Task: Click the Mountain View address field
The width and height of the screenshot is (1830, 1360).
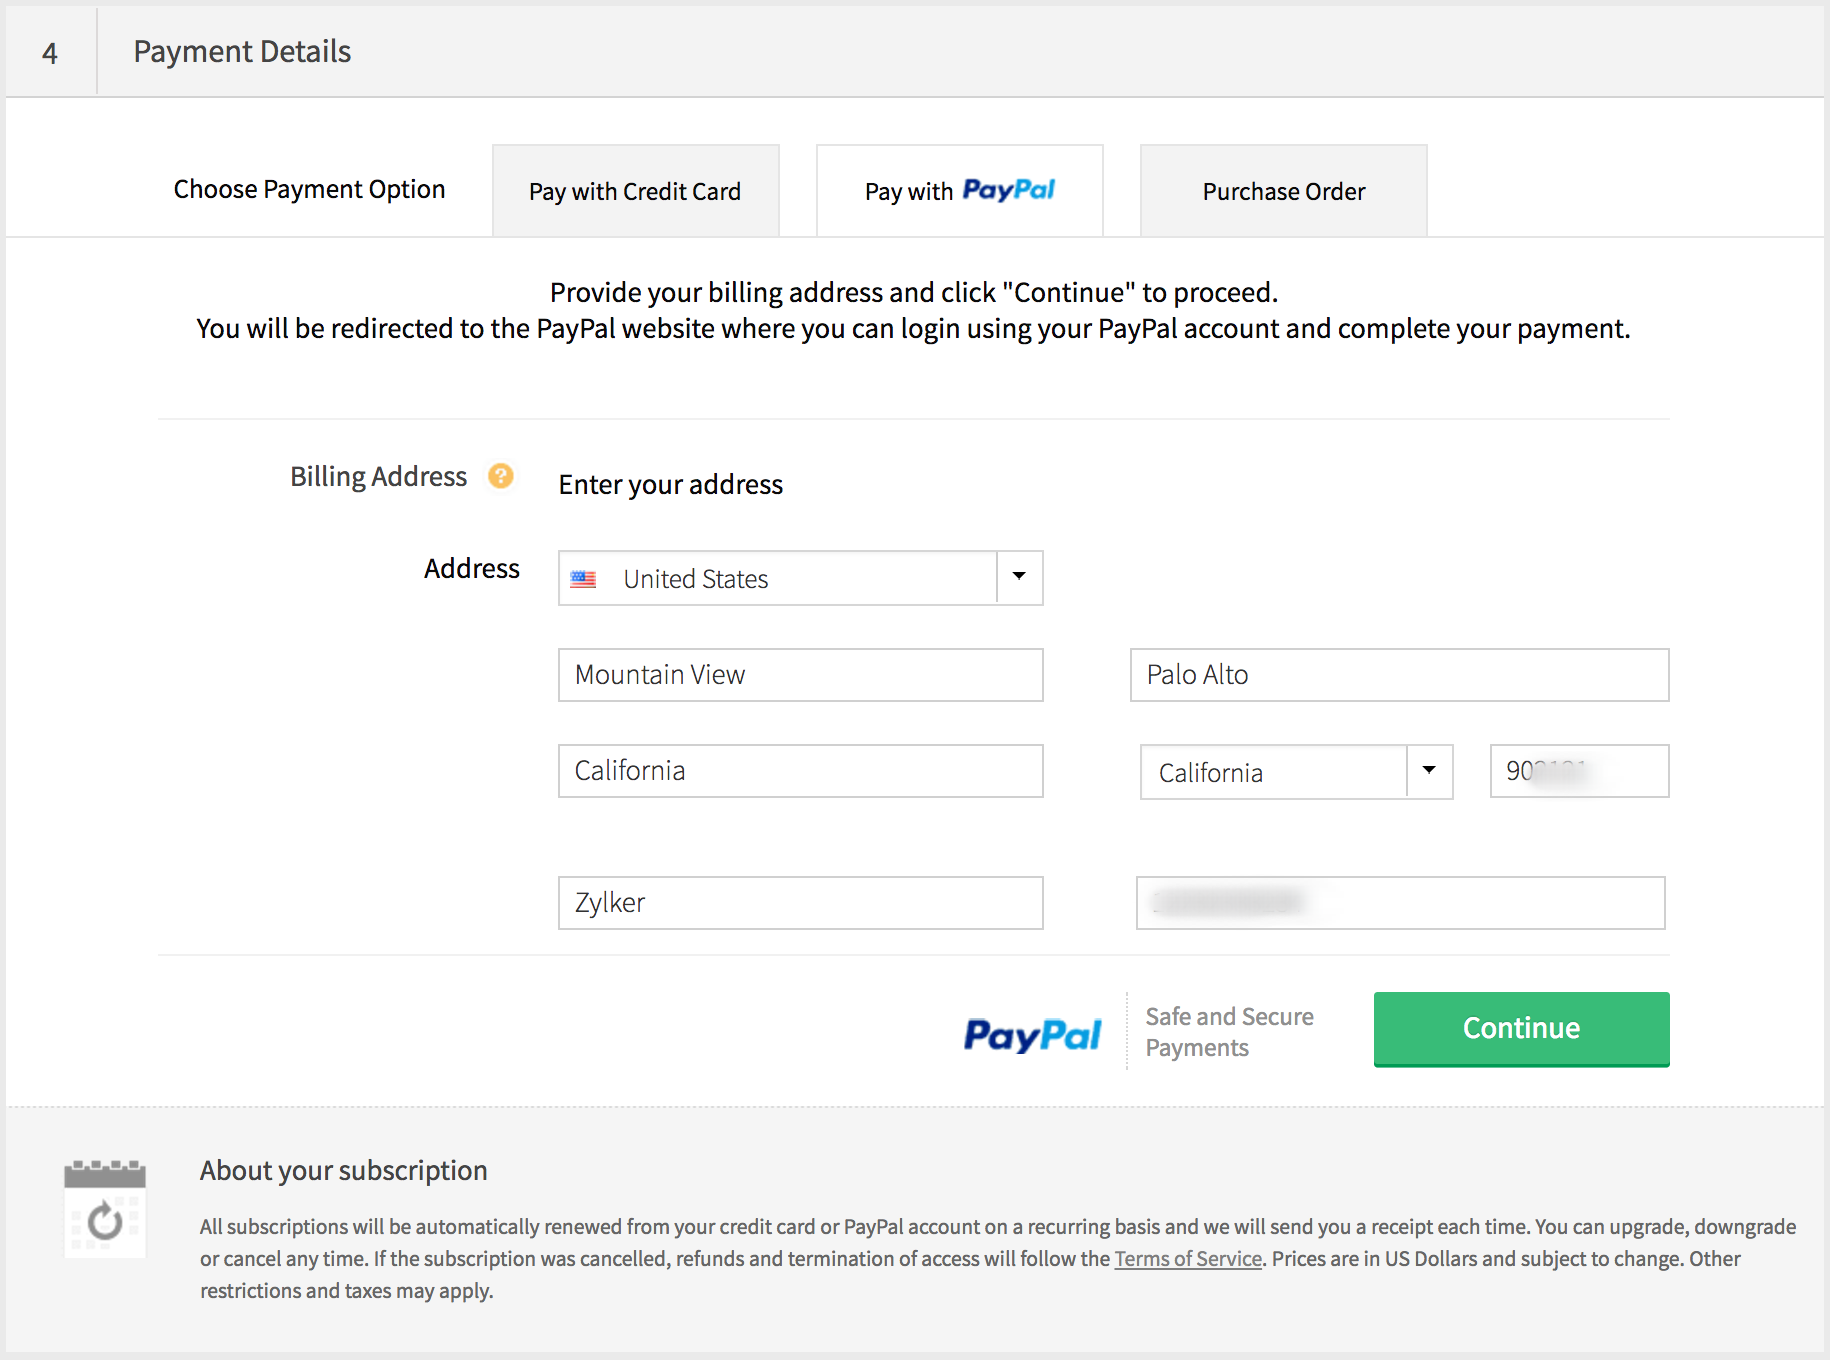Action: click(800, 675)
